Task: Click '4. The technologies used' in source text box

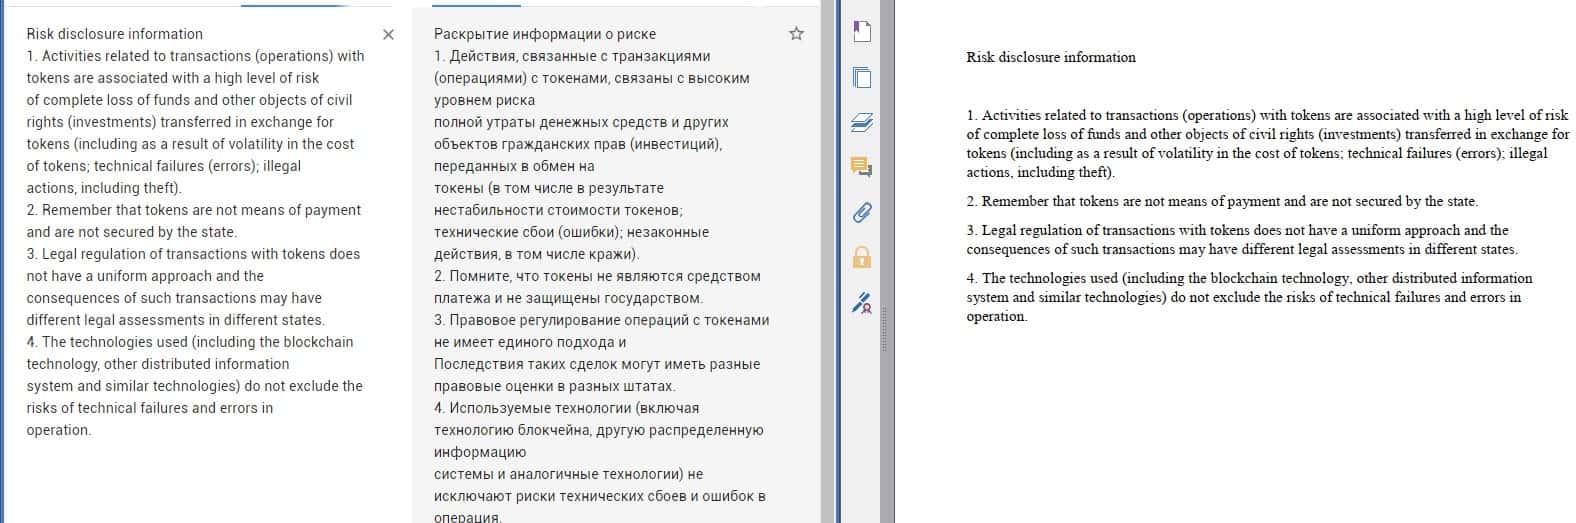Action: coord(190,342)
